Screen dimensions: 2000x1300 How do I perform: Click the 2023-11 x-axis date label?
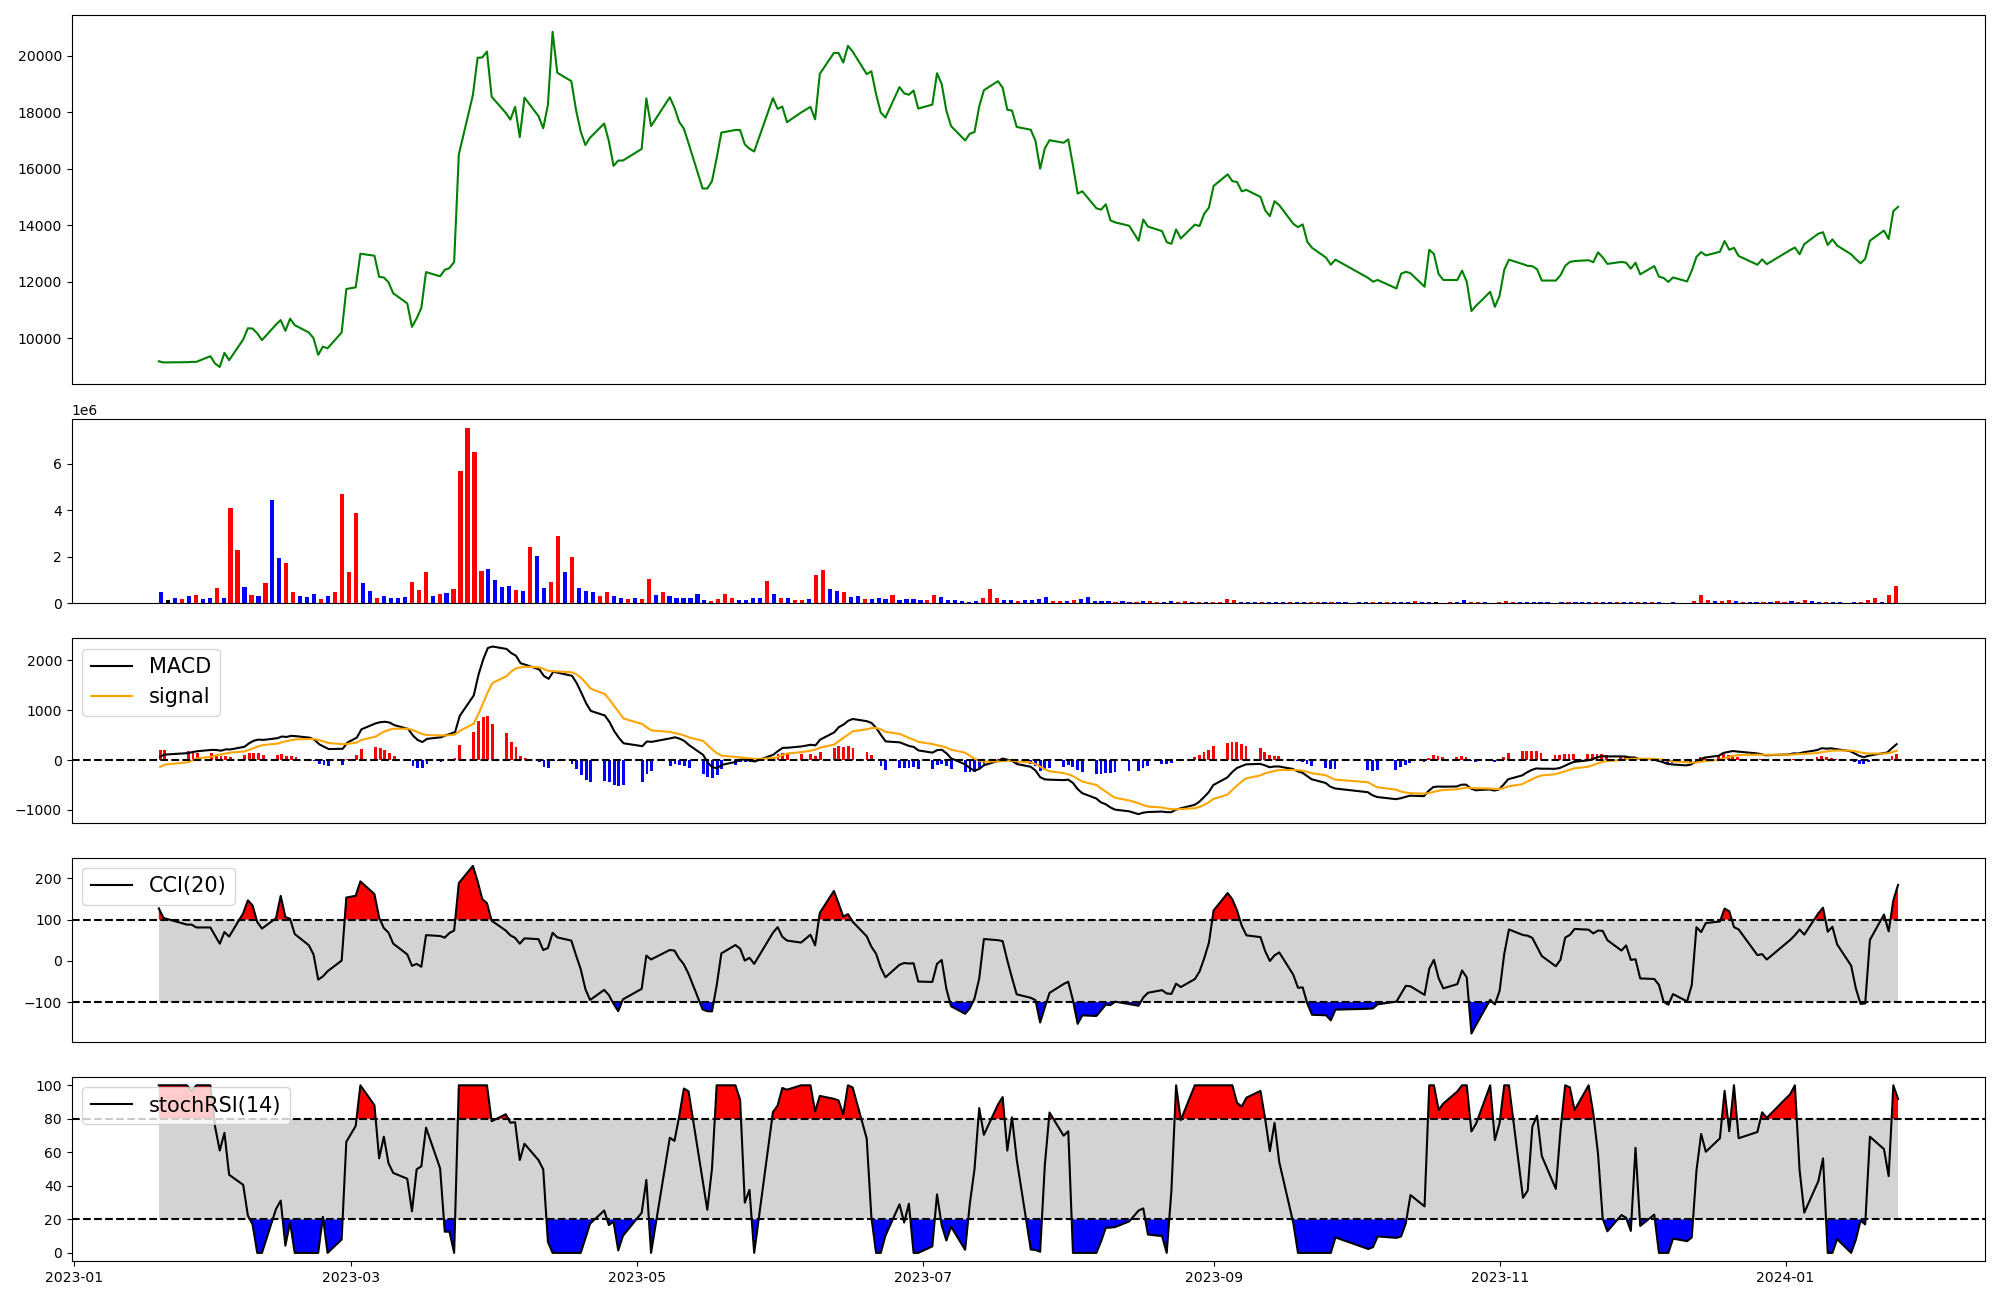coord(1500,1277)
